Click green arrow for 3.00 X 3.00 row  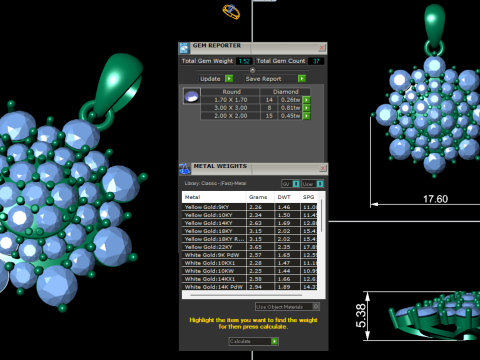click(x=306, y=108)
